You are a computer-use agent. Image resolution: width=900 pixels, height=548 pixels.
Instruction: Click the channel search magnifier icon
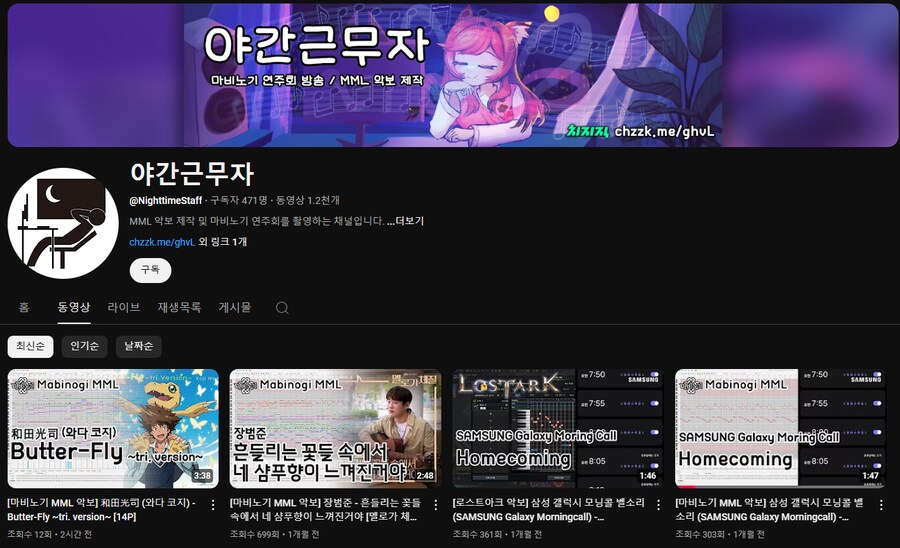click(282, 308)
